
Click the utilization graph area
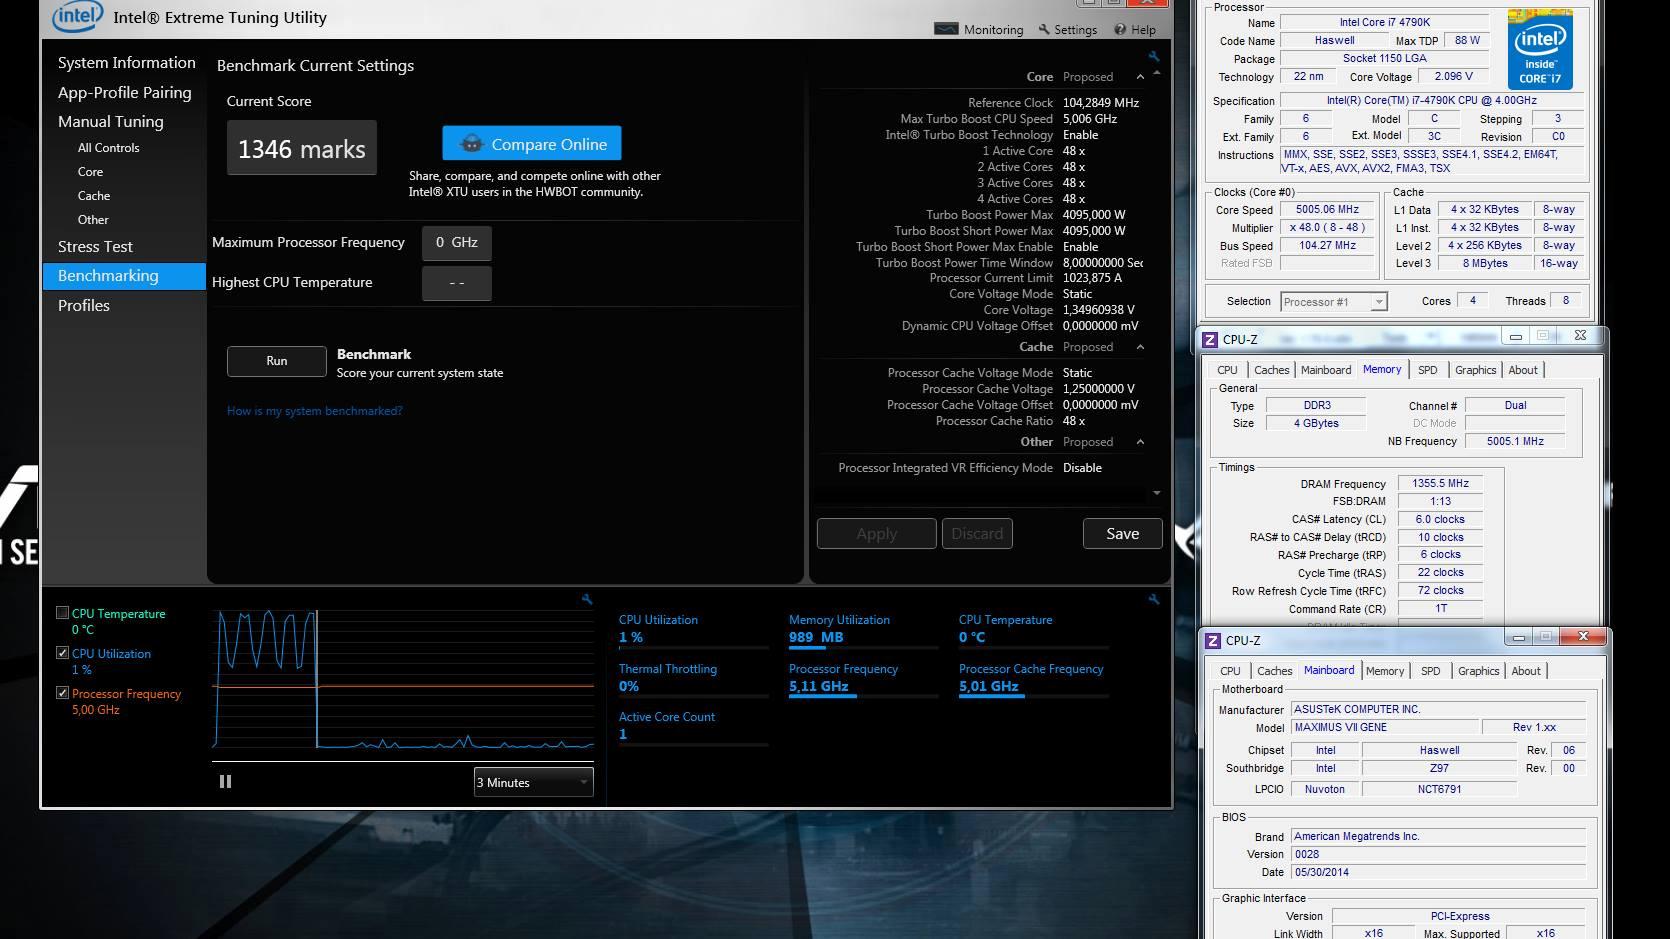coord(404,678)
